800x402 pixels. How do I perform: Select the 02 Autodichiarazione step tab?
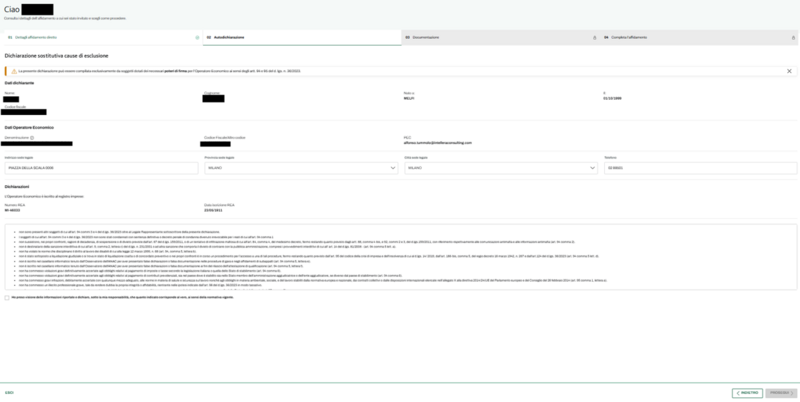point(302,38)
